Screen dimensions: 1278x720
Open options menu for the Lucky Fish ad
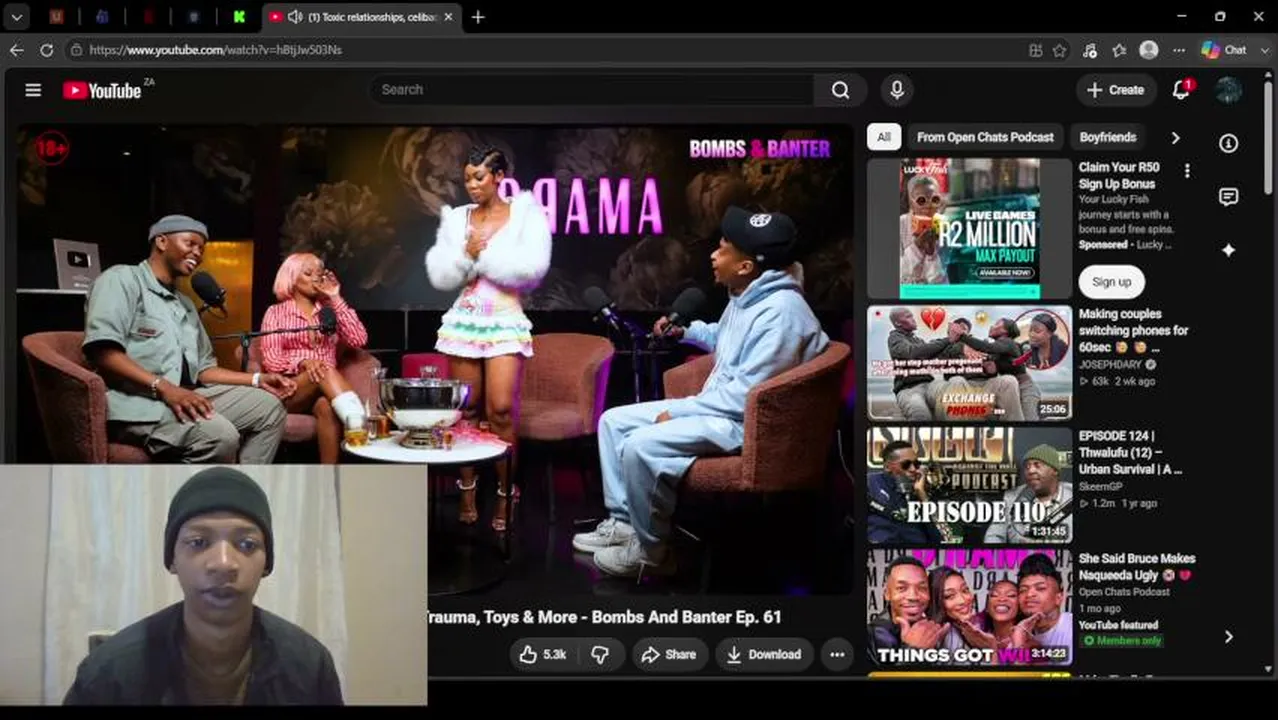pyautogui.click(x=1187, y=171)
